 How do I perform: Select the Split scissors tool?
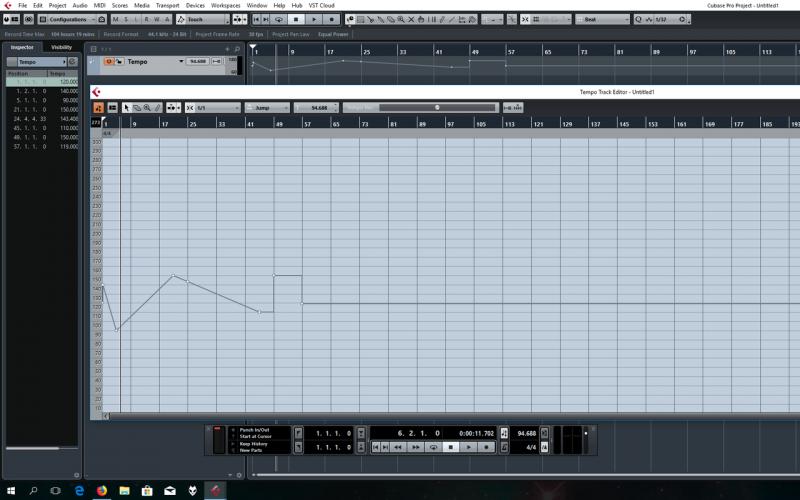tap(371, 19)
